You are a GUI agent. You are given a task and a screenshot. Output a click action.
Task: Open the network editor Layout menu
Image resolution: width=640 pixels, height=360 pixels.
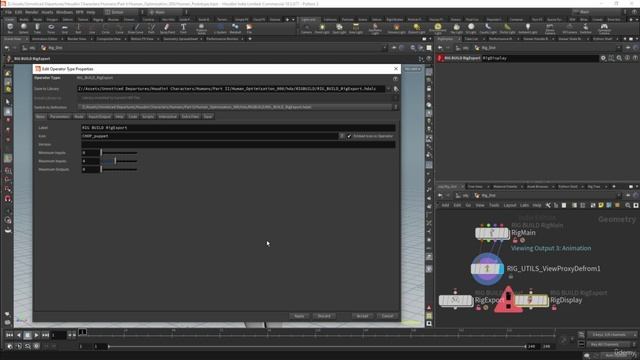[x=510, y=205]
